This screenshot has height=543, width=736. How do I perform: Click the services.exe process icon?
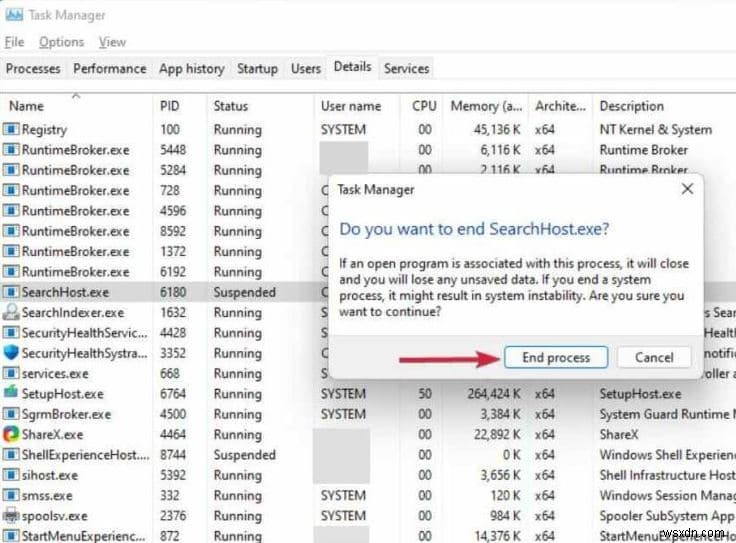(11, 373)
